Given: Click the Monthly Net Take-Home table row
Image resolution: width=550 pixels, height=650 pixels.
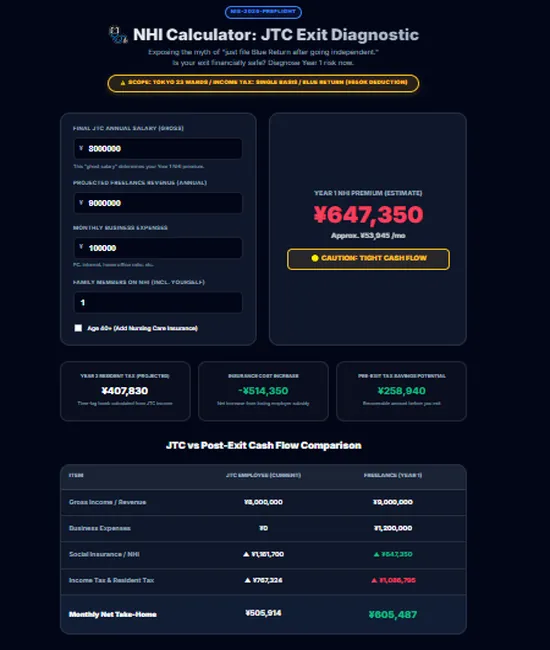Looking at the screenshot, I should click(263, 614).
